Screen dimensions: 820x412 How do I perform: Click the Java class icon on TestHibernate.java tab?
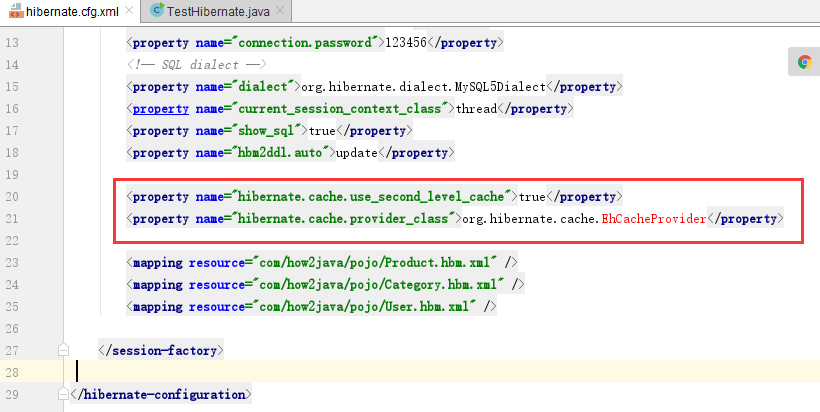click(x=156, y=10)
